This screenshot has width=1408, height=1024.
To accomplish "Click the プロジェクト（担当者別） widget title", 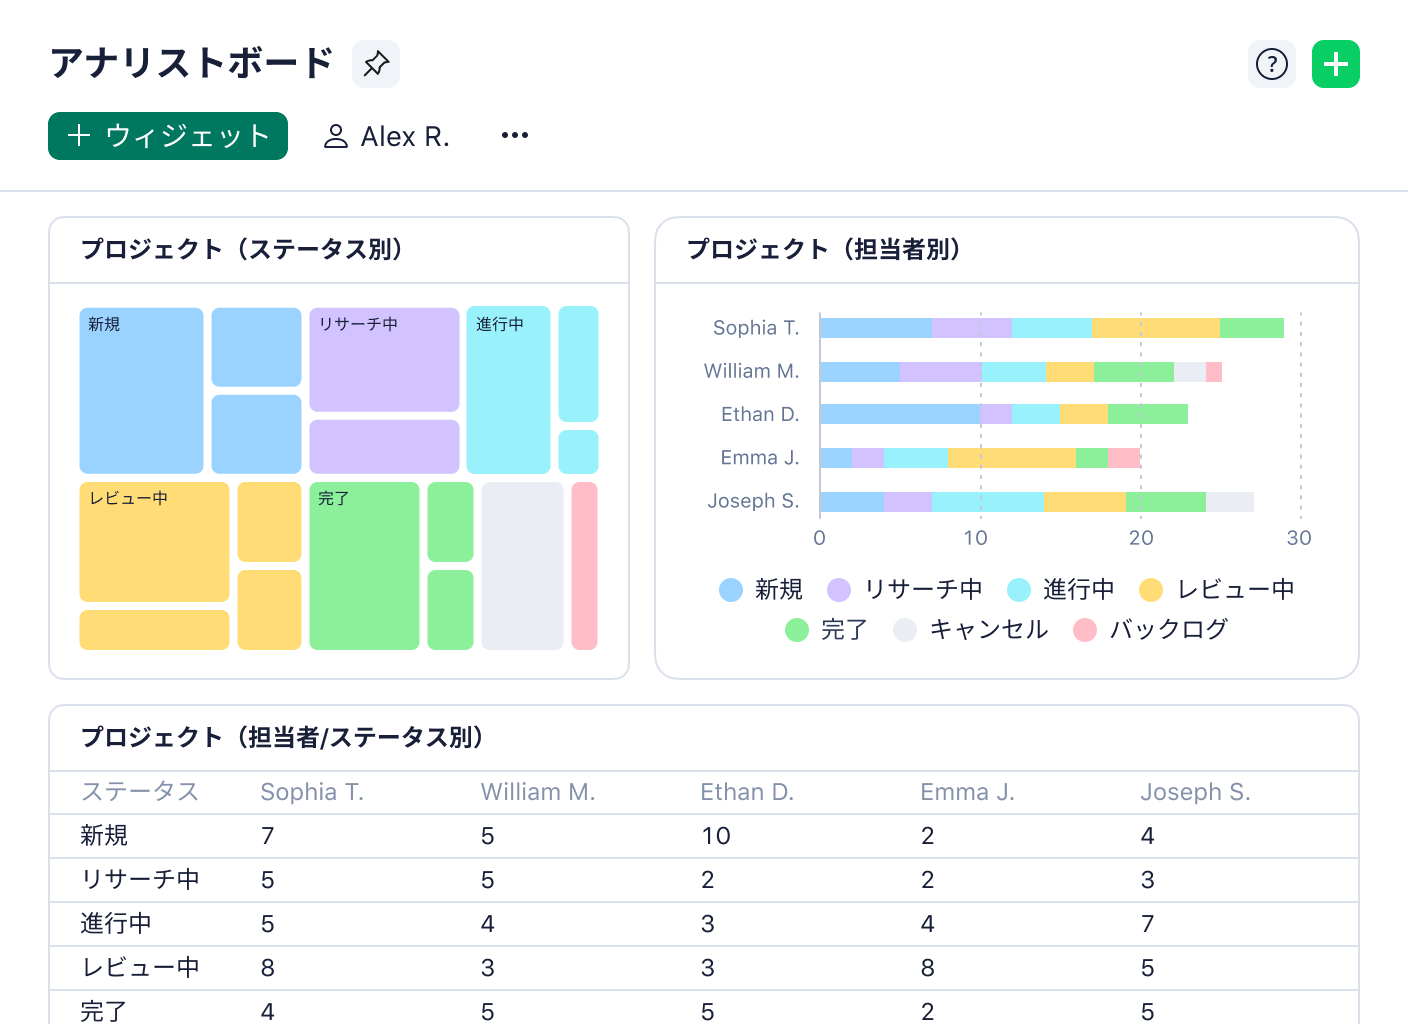I will coord(824,249).
